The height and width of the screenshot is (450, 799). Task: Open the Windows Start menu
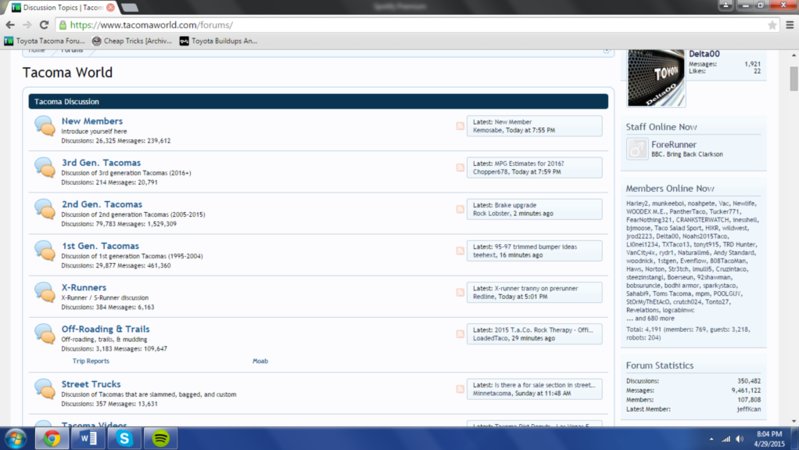[15, 439]
